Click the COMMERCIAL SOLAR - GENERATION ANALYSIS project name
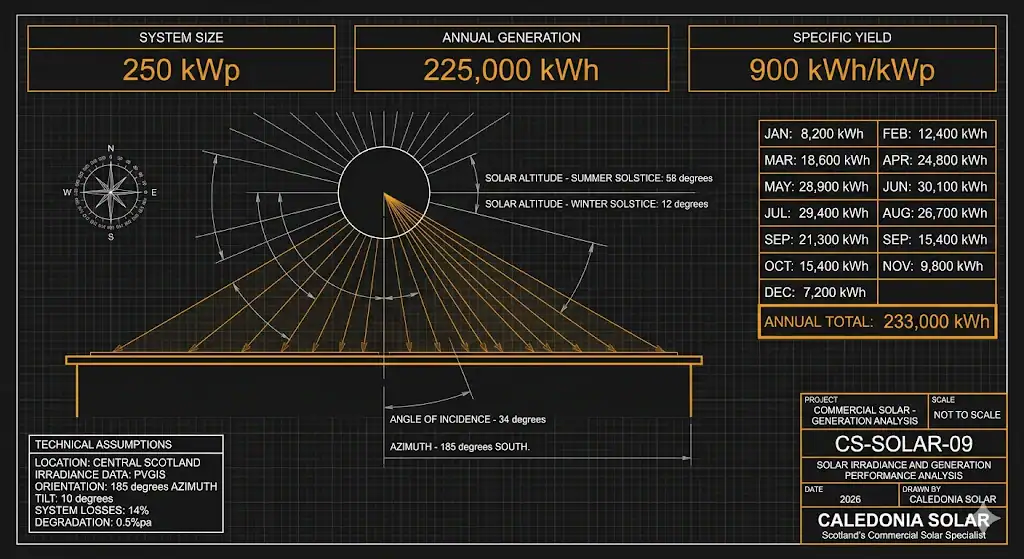 [865, 415]
